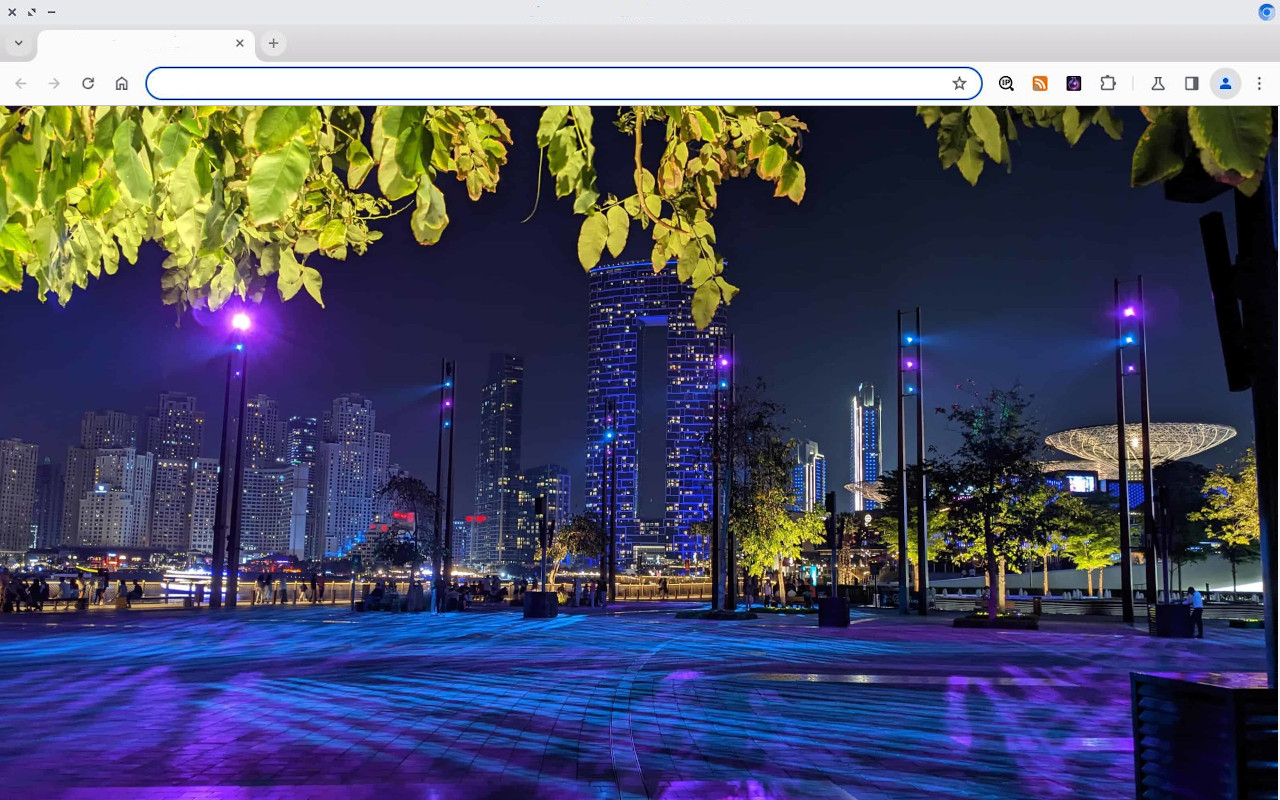Viewport: 1280px width, 800px height.
Task: Close the current tab
Action: tap(240, 43)
